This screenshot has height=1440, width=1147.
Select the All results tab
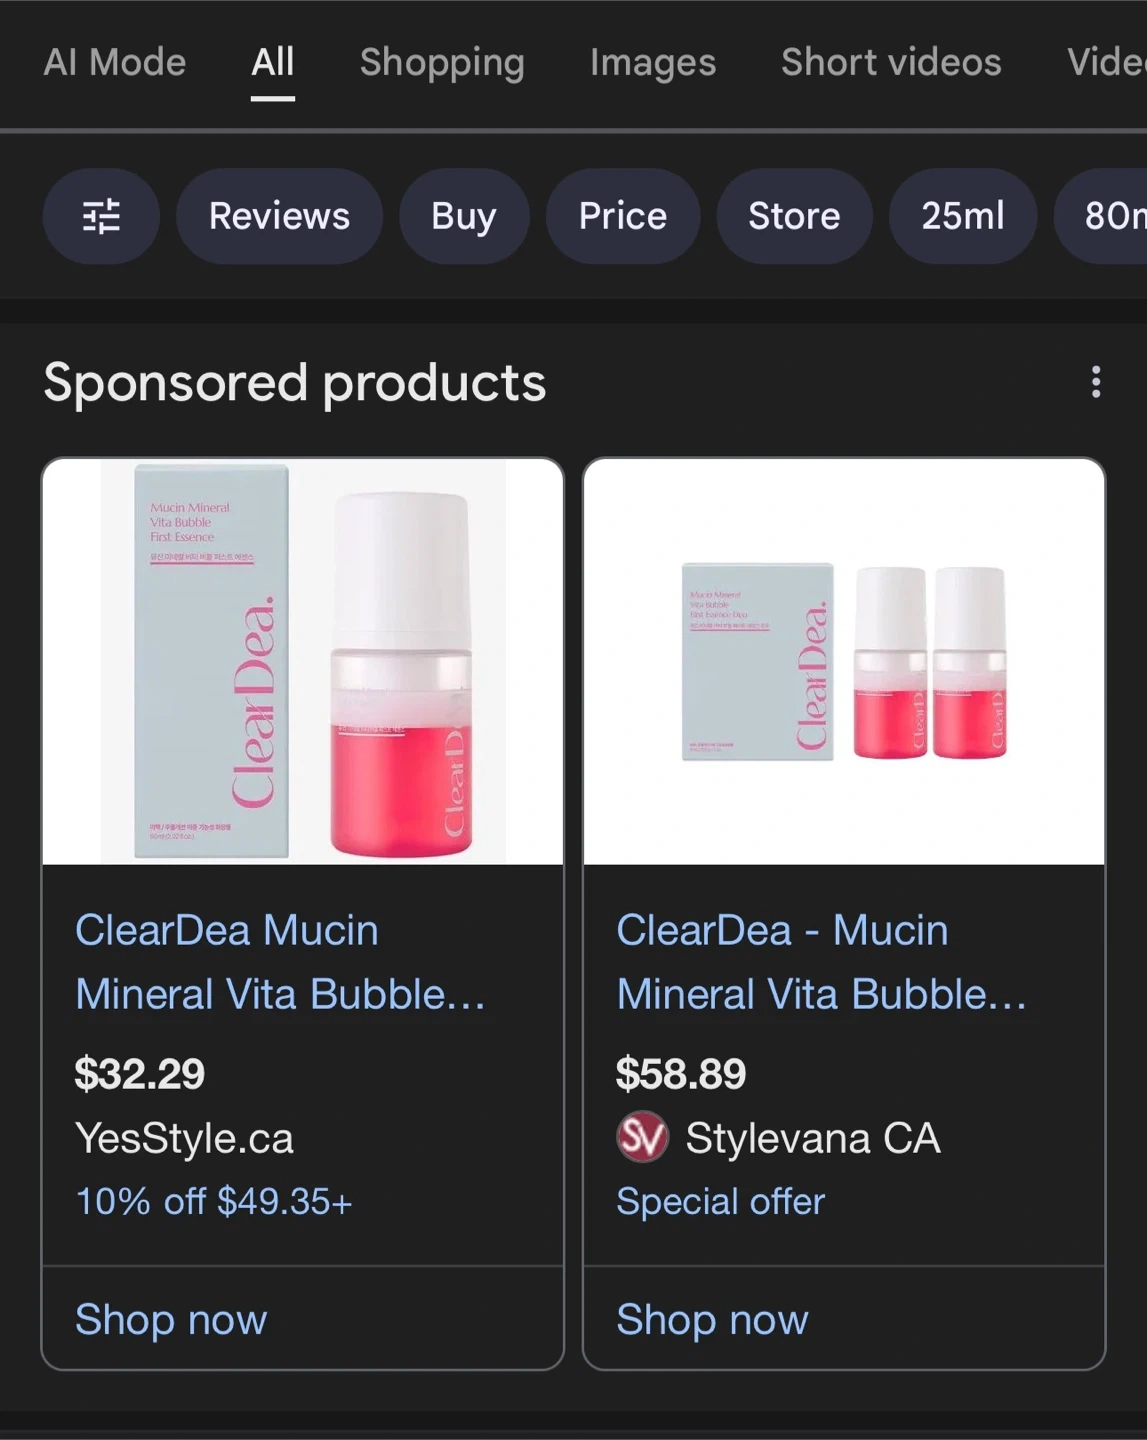pos(272,63)
